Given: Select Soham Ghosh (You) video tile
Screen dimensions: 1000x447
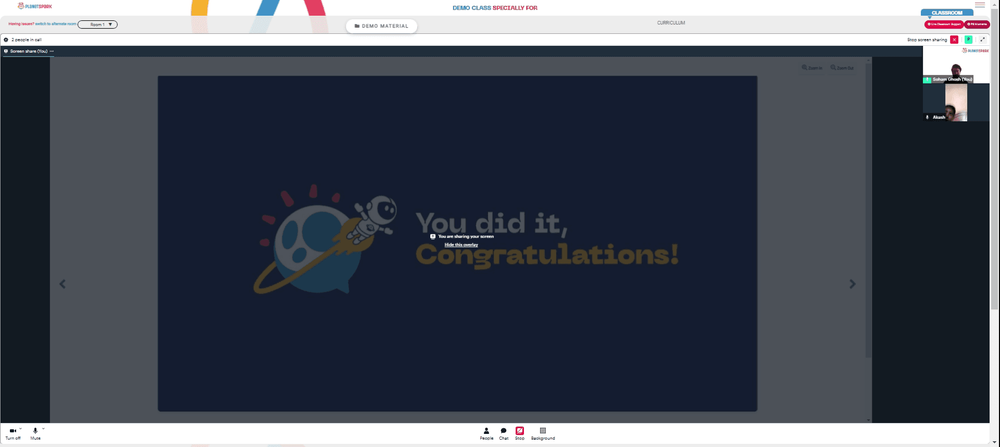Looking at the screenshot, I should [x=956, y=64].
